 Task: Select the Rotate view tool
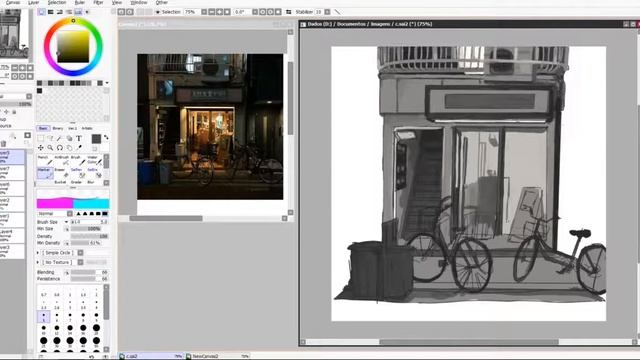click(60, 148)
